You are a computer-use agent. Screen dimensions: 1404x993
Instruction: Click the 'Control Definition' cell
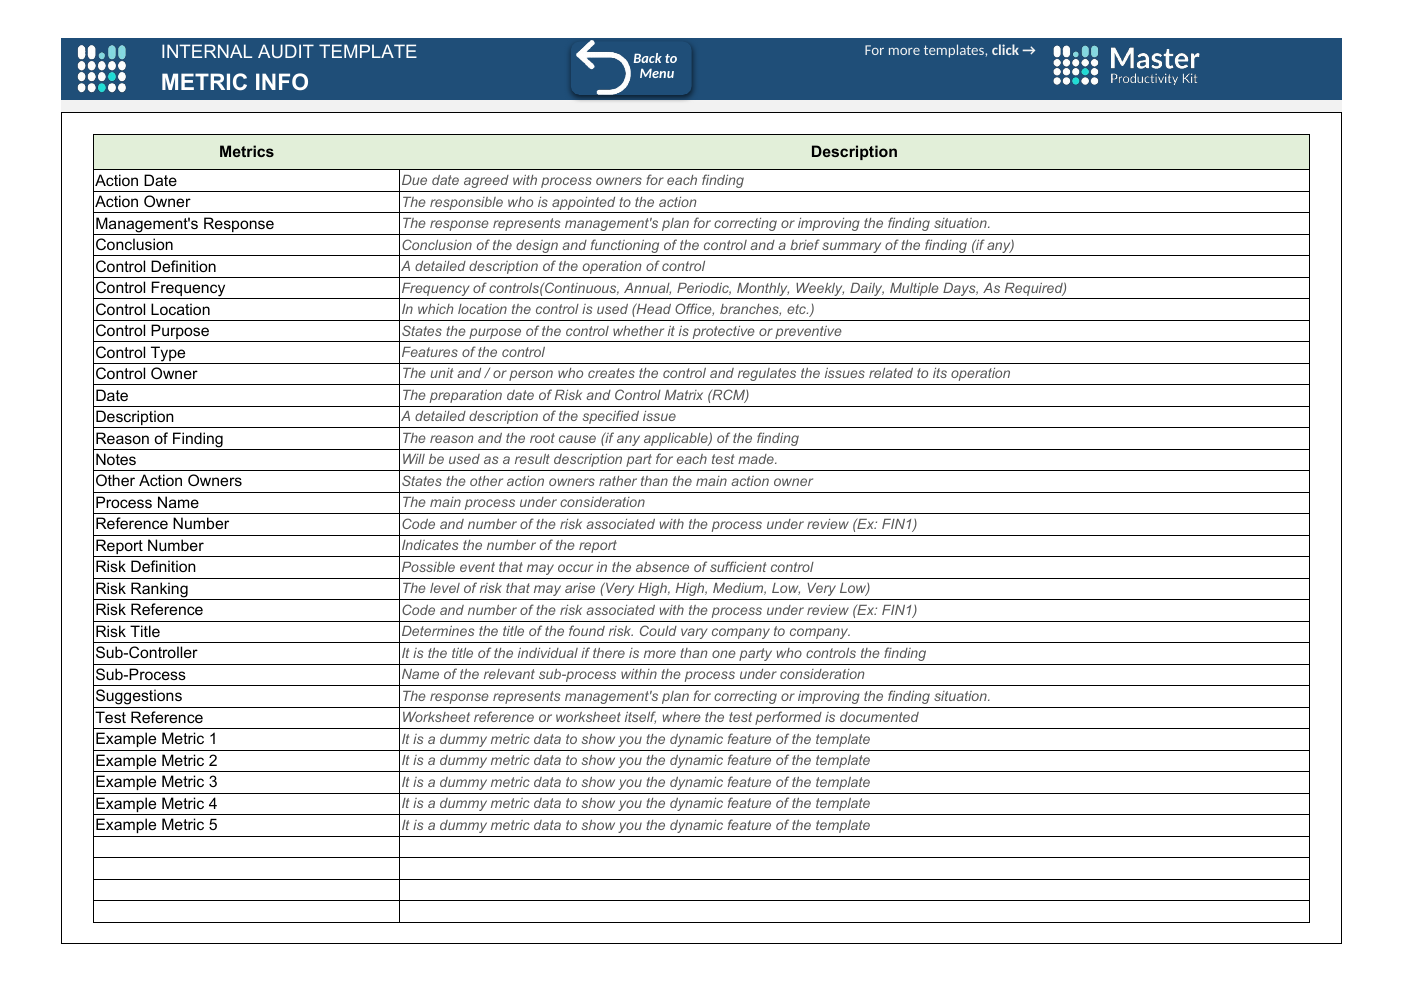246,267
